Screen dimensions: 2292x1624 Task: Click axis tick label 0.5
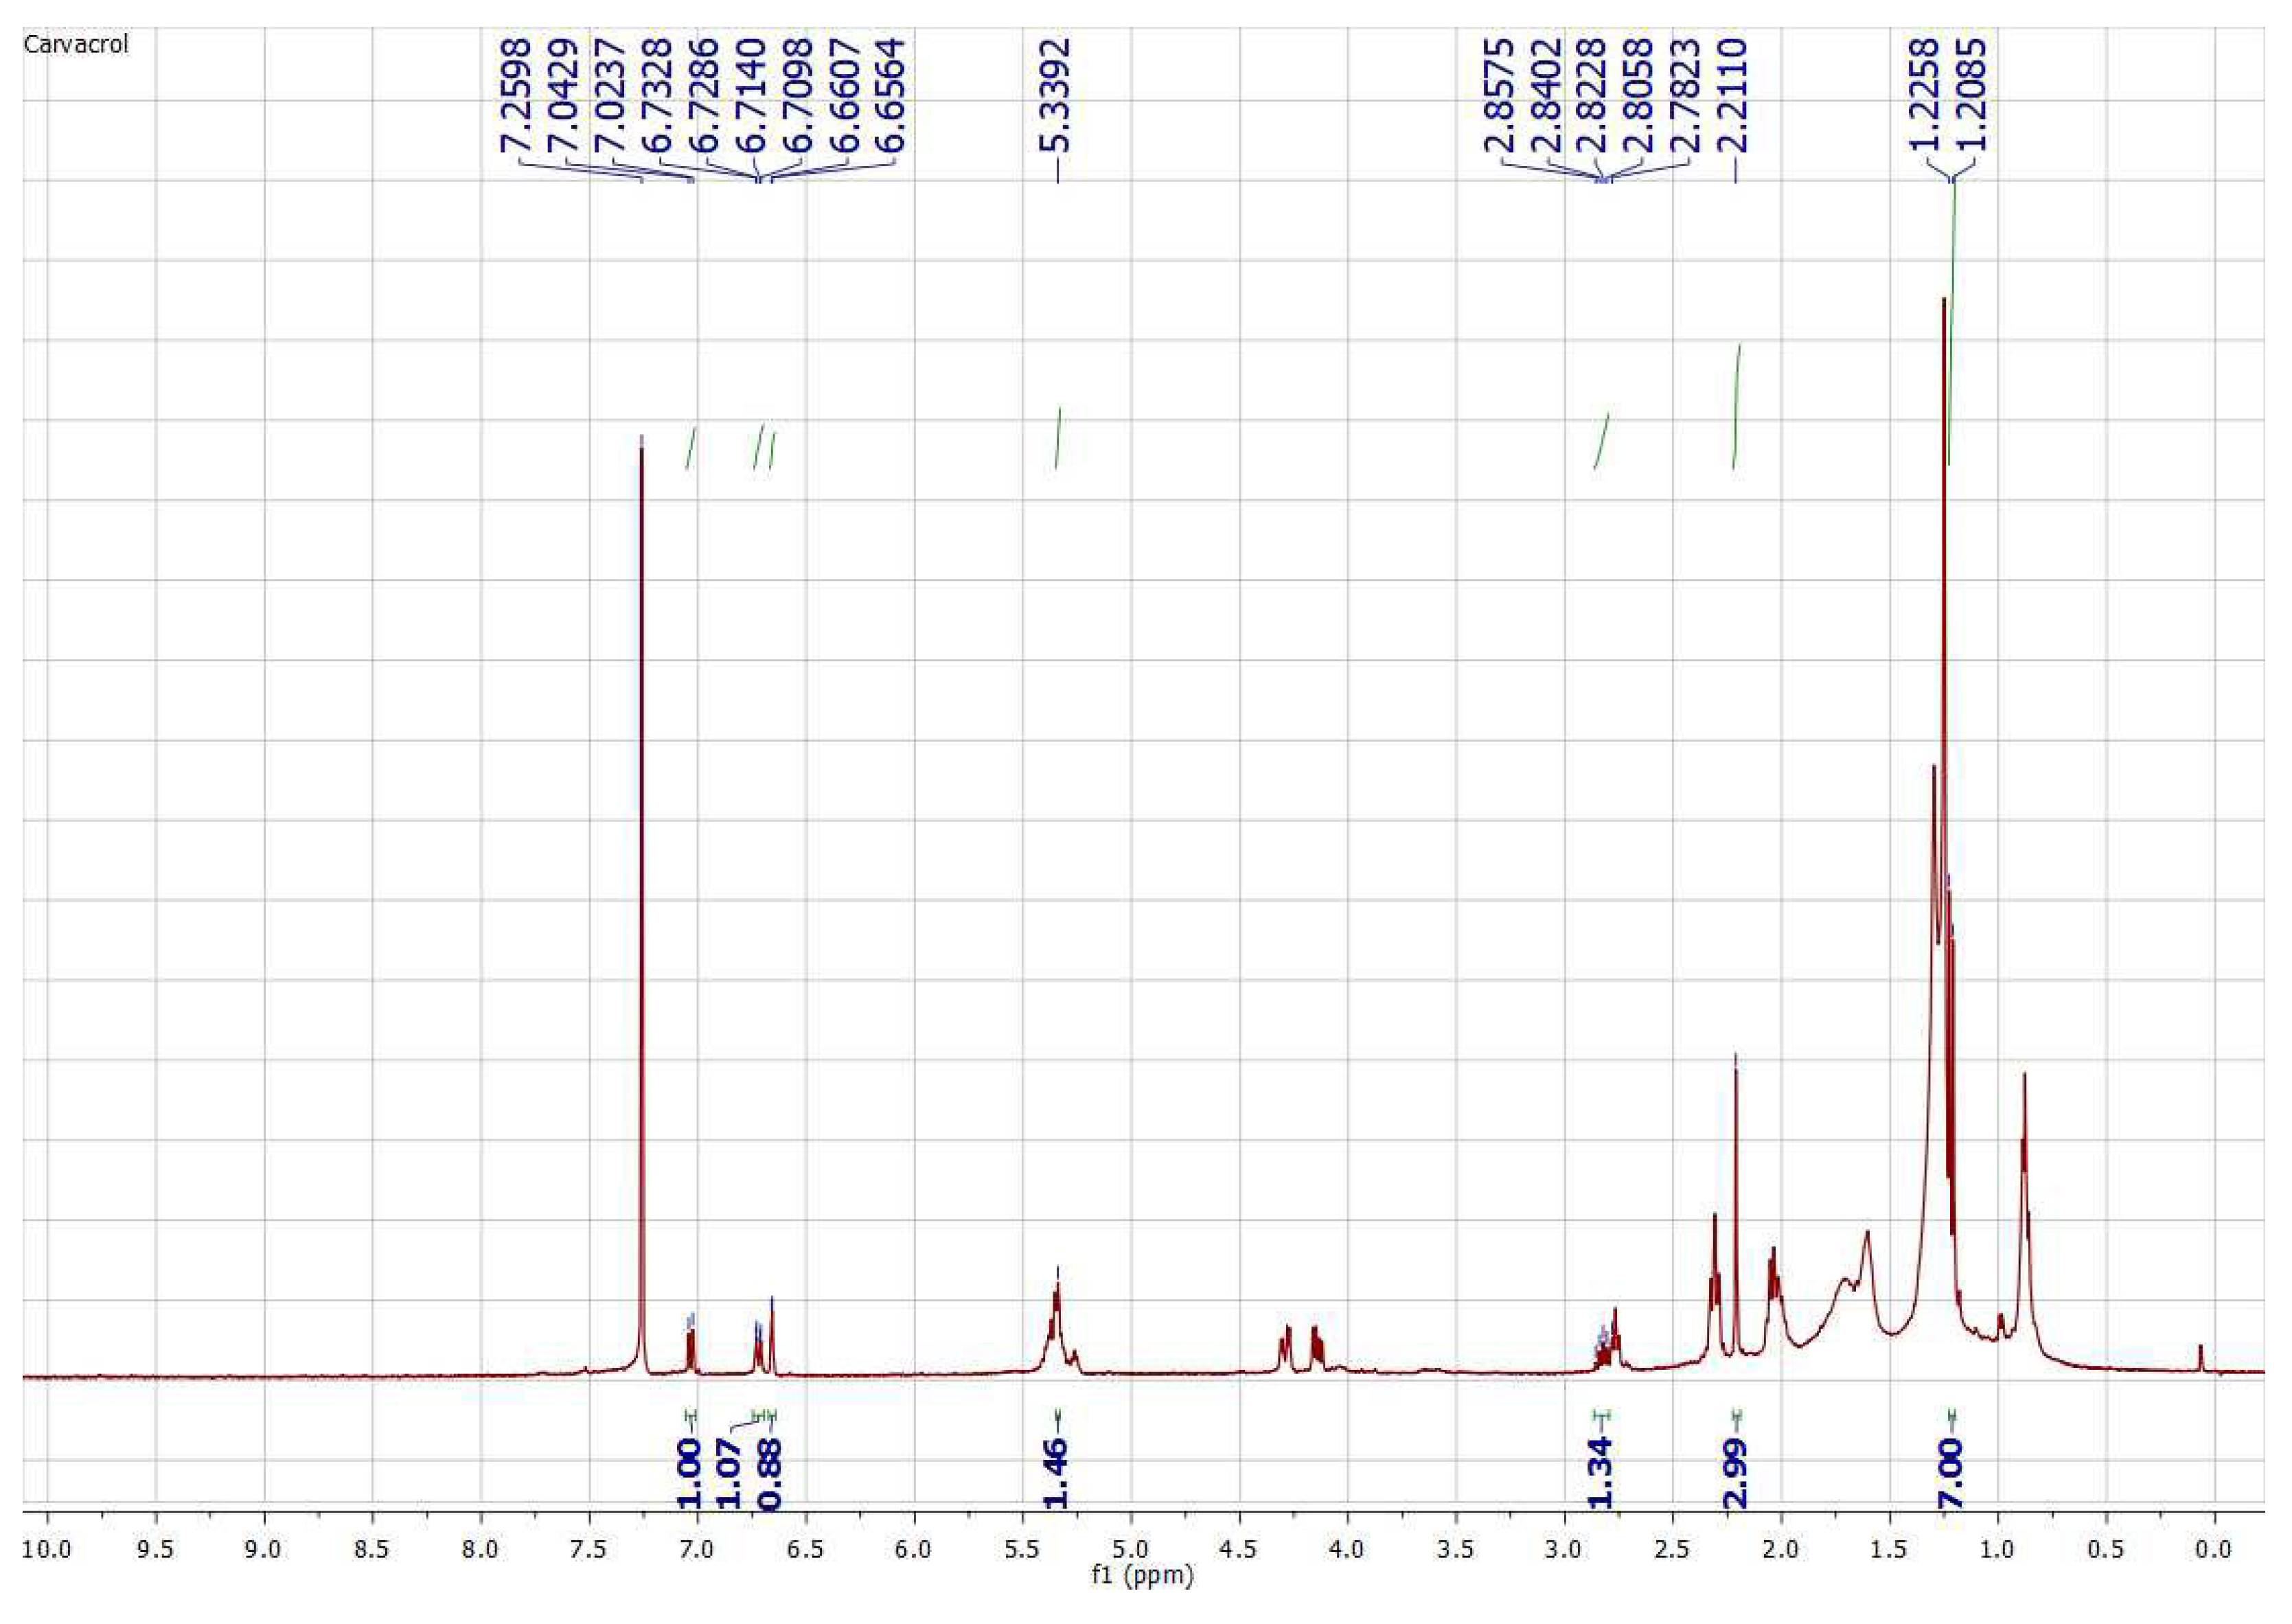click(2106, 1550)
